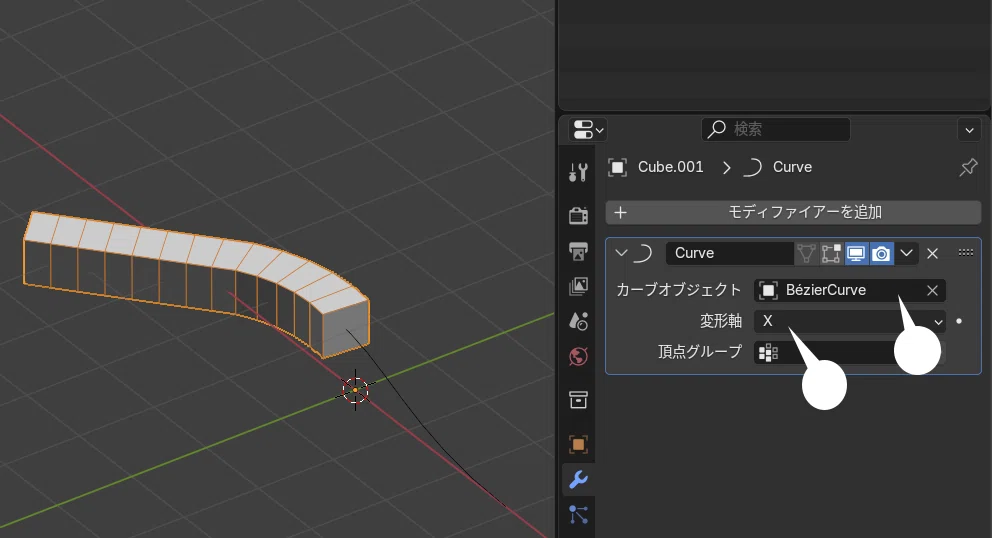The width and height of the screenshot is (992, 538).
Task: Click the Curve breadcrumb label
Action: [x=792, y=167]
